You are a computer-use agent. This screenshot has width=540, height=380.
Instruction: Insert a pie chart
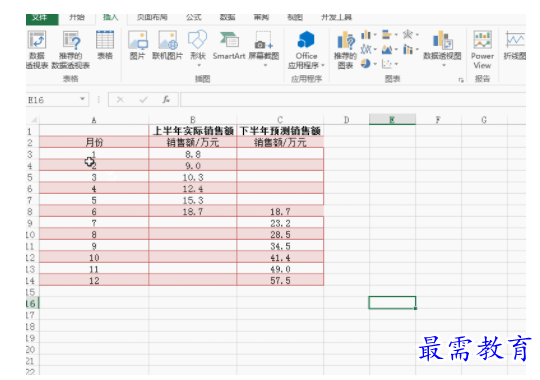click(x=366, y=64)
